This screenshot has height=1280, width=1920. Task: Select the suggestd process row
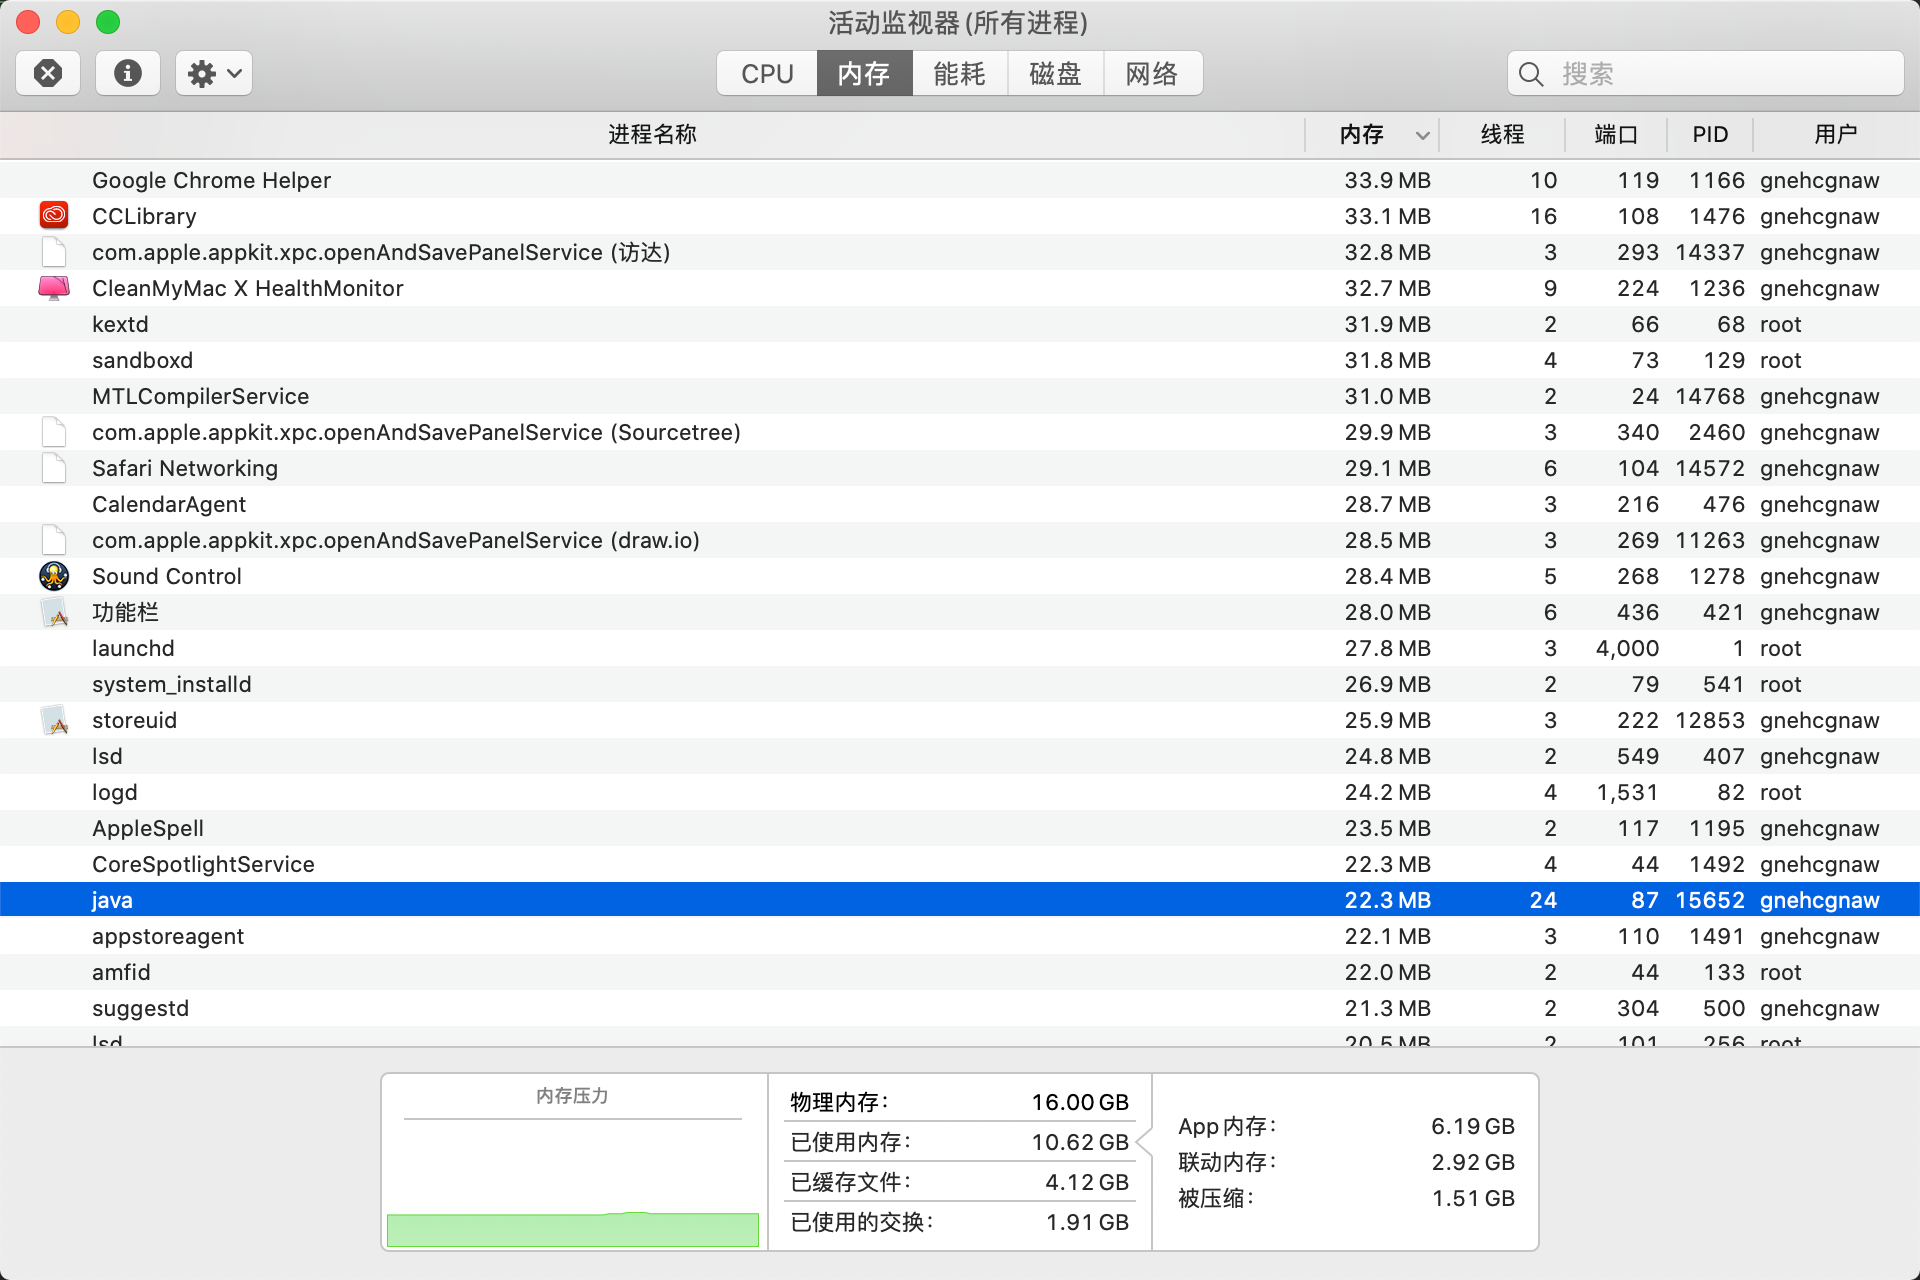(960, 1008)
